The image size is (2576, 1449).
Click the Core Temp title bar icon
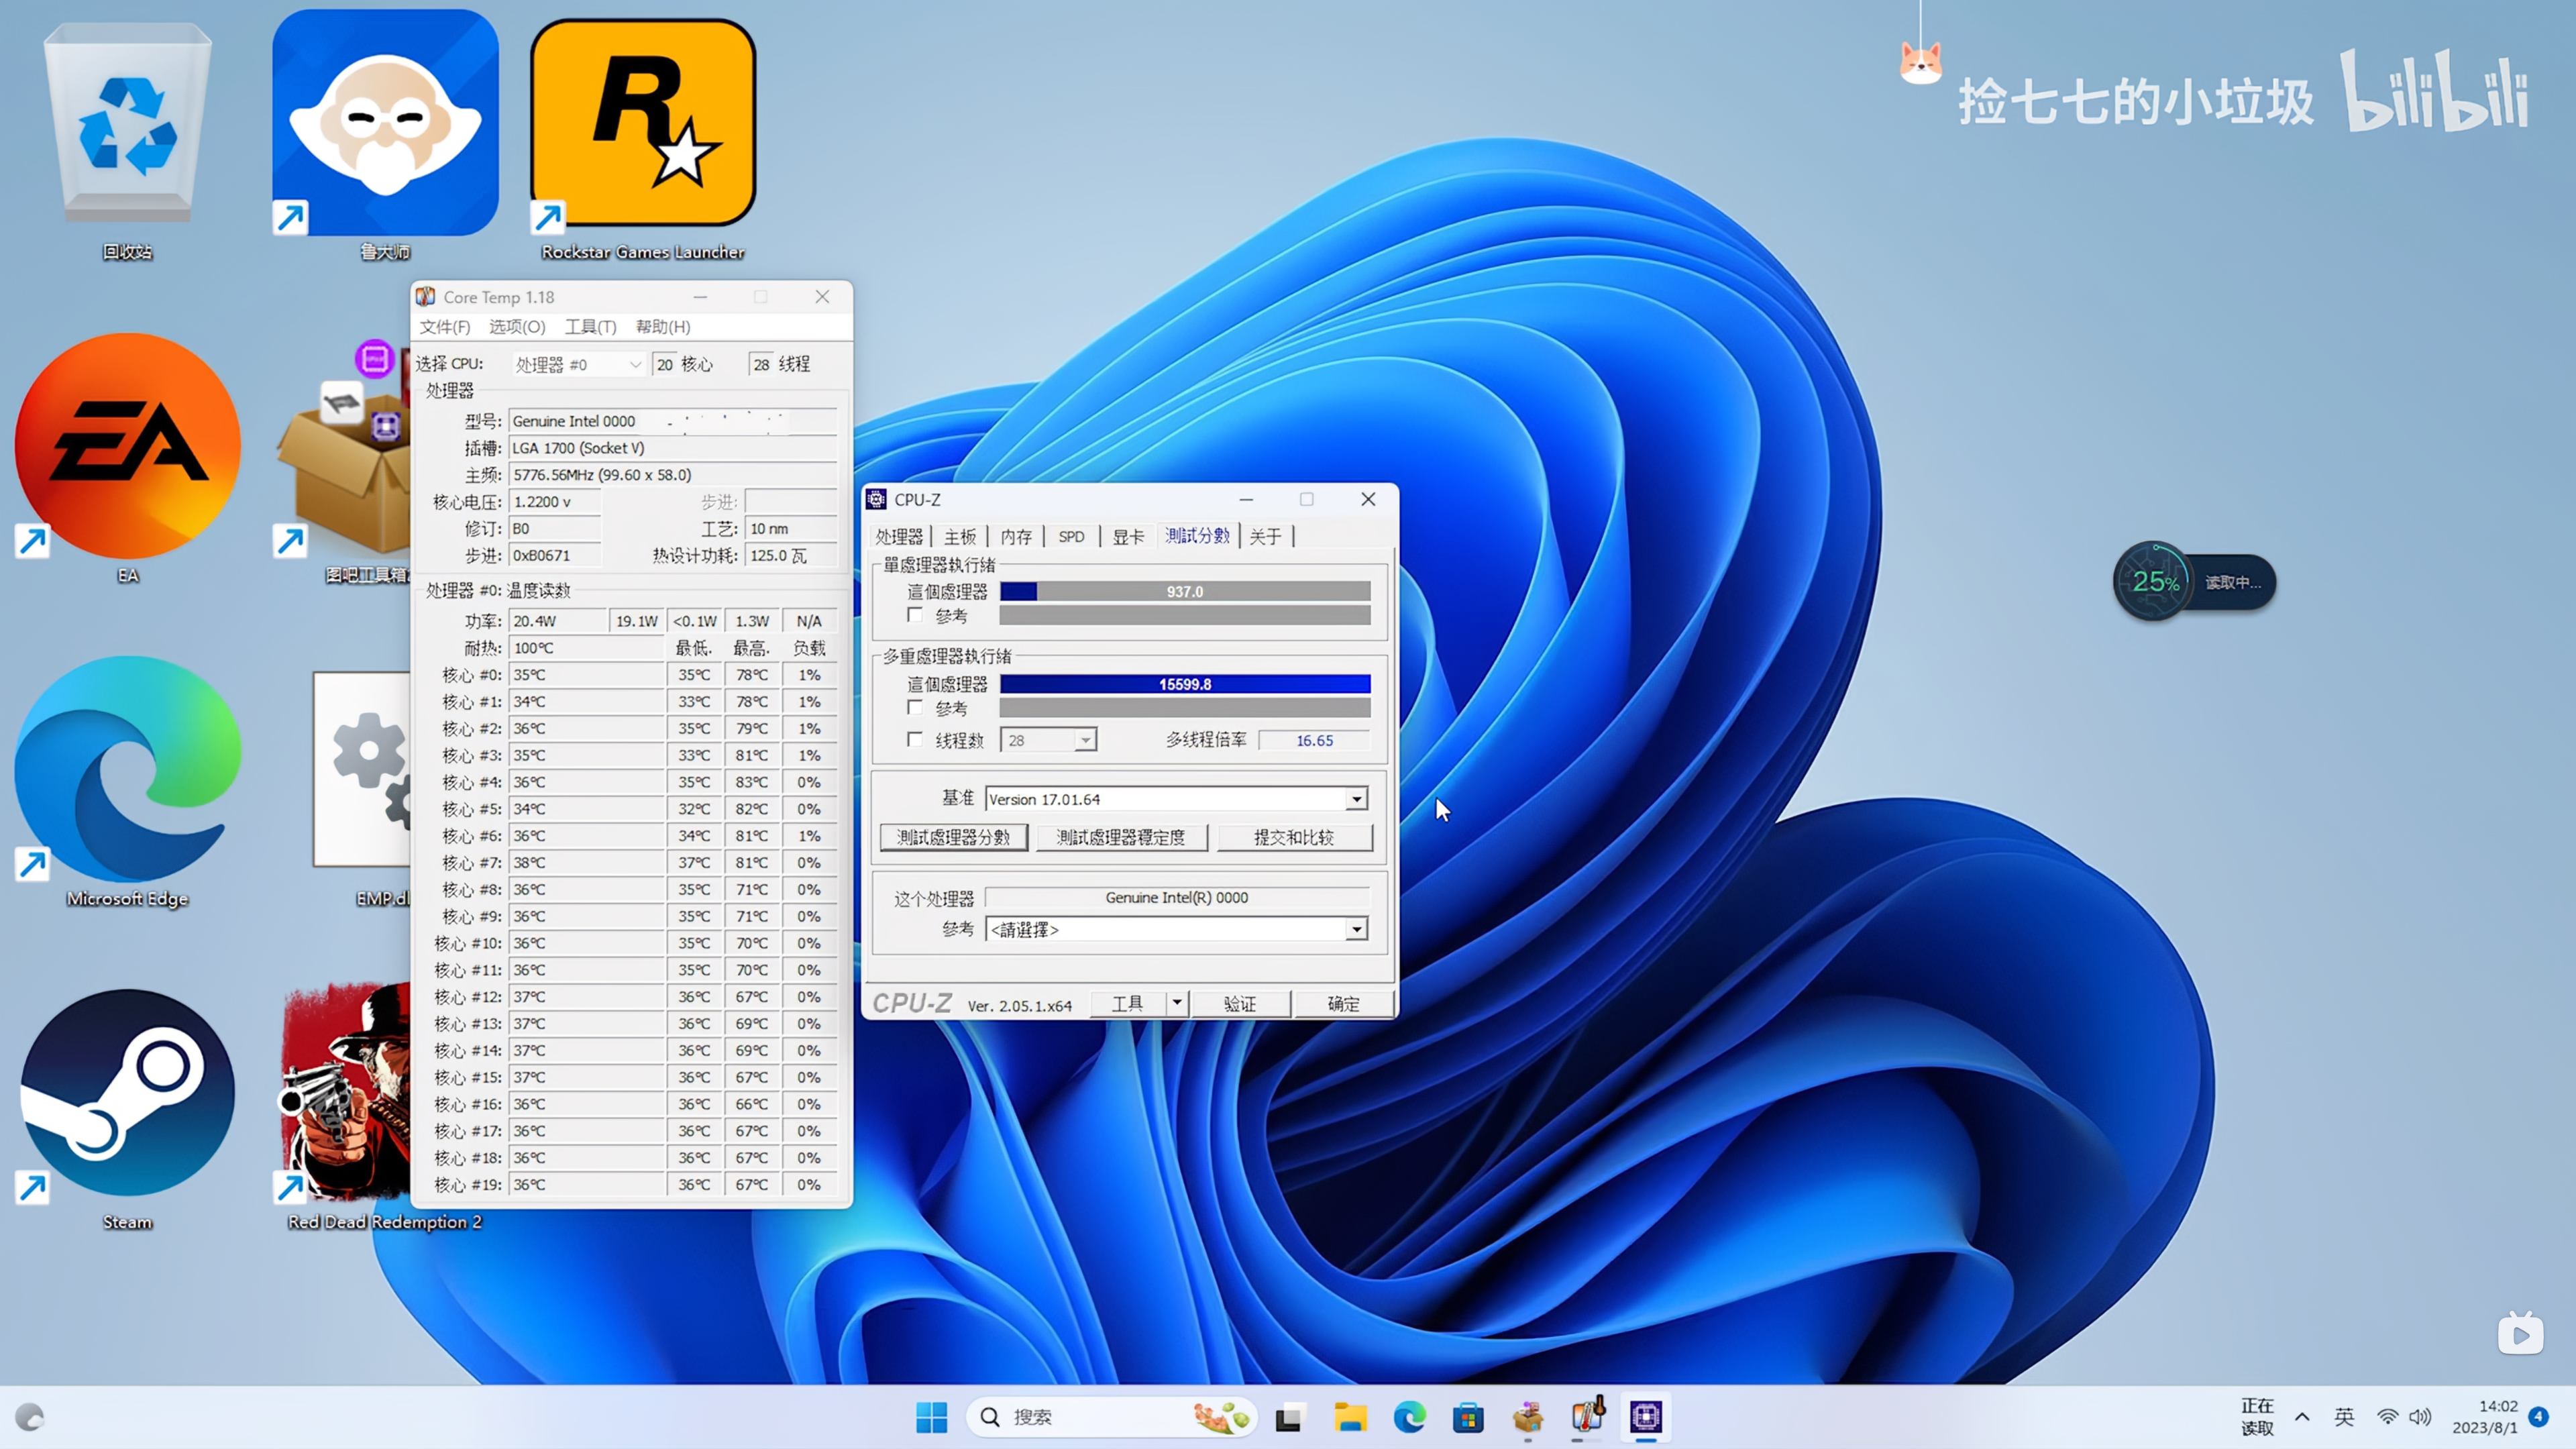(x=426, y=297)
